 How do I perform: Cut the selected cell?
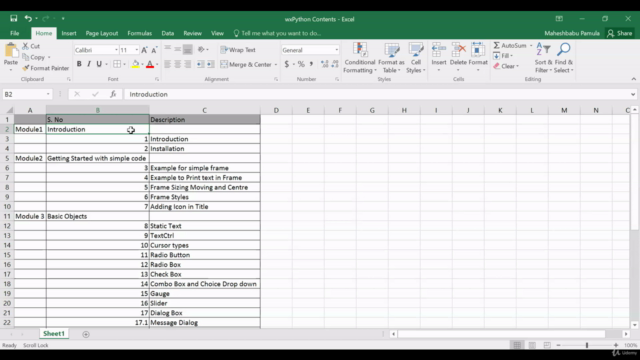31,46
